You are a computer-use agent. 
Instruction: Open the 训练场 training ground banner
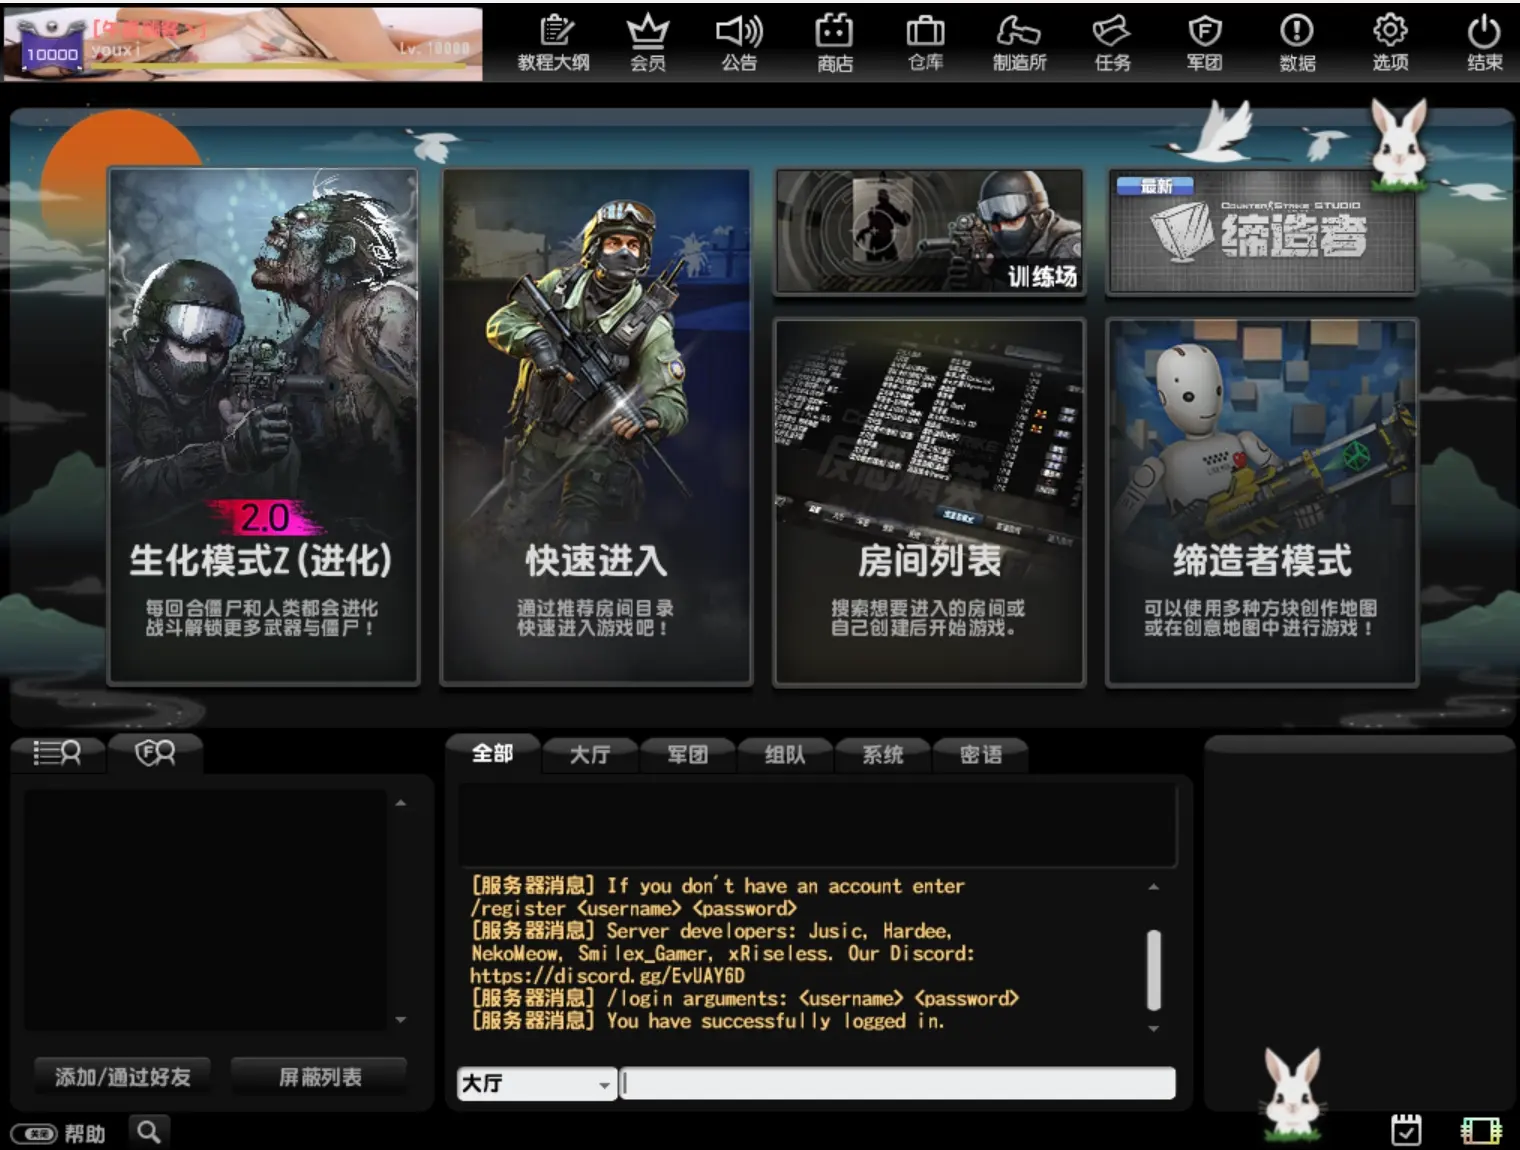(929, 231)
